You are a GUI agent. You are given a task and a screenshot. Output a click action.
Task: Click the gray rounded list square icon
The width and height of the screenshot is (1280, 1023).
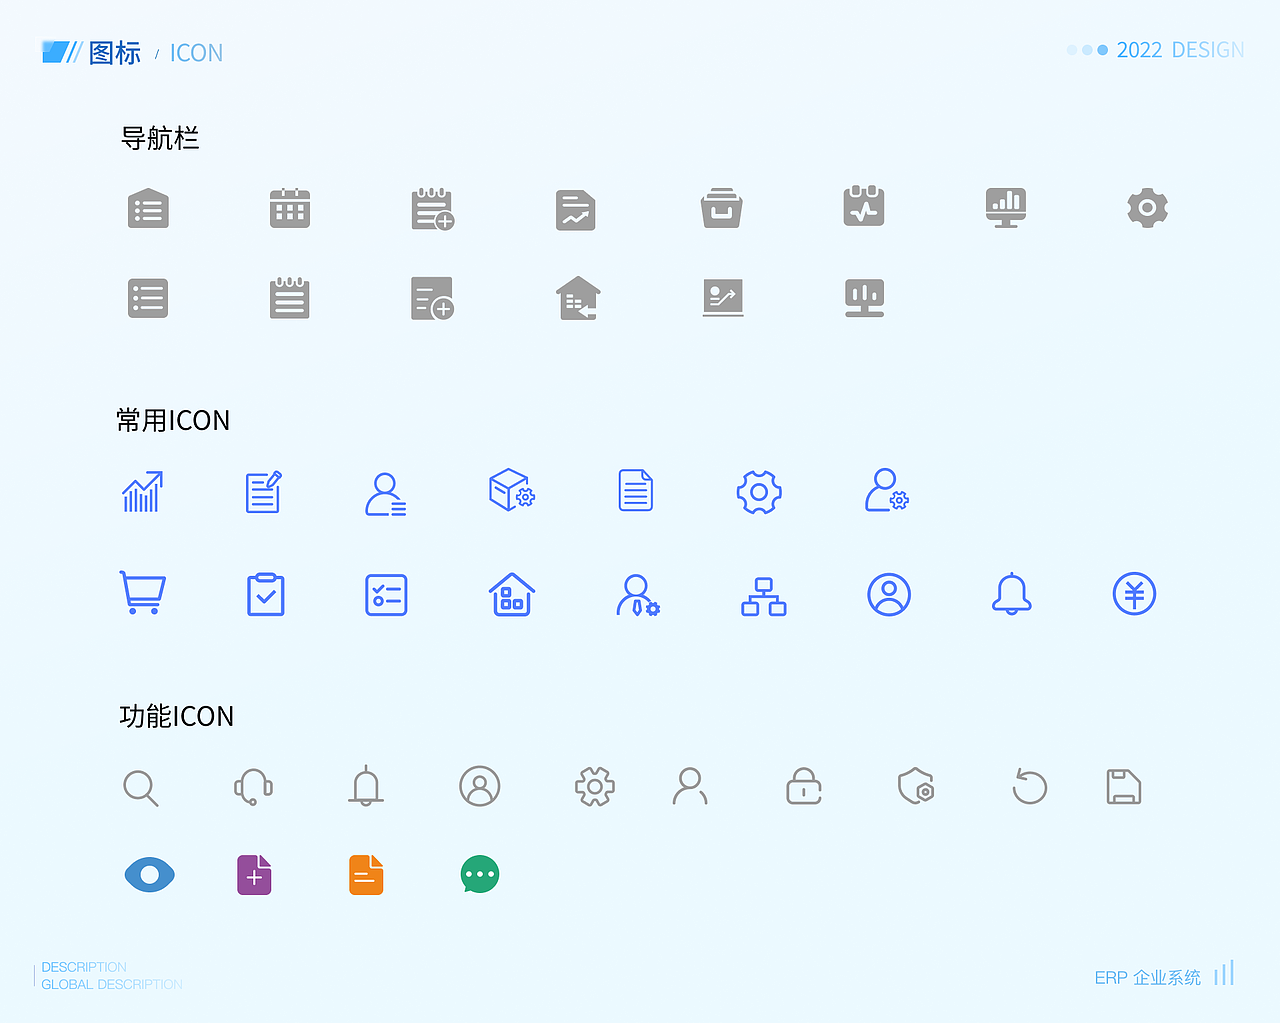[x=148, y=298]
